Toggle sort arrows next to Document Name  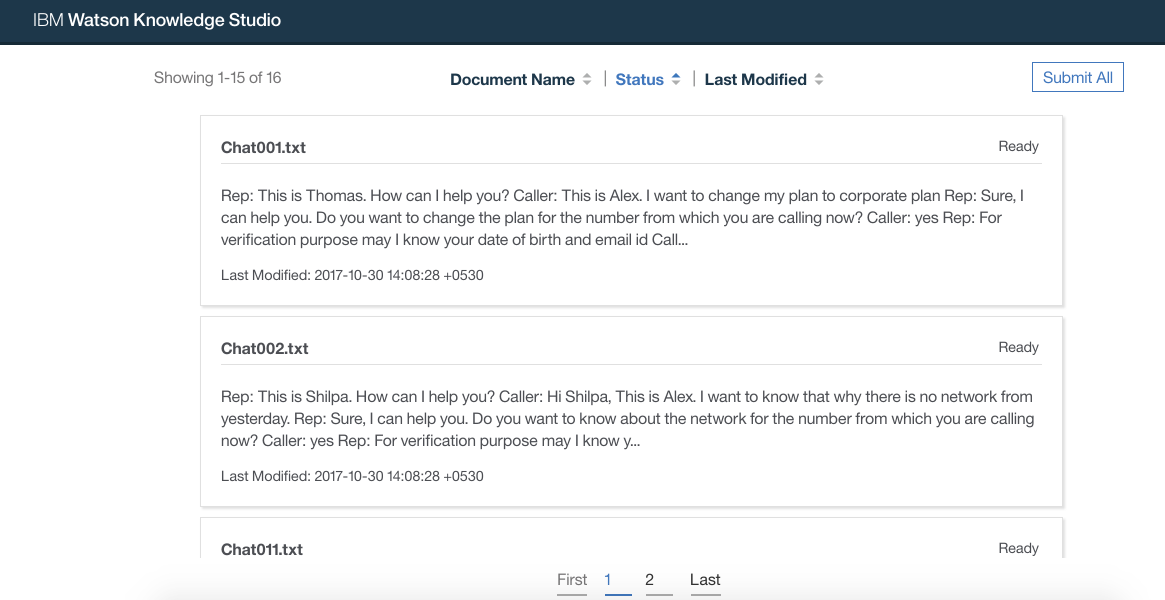(587, 79)
